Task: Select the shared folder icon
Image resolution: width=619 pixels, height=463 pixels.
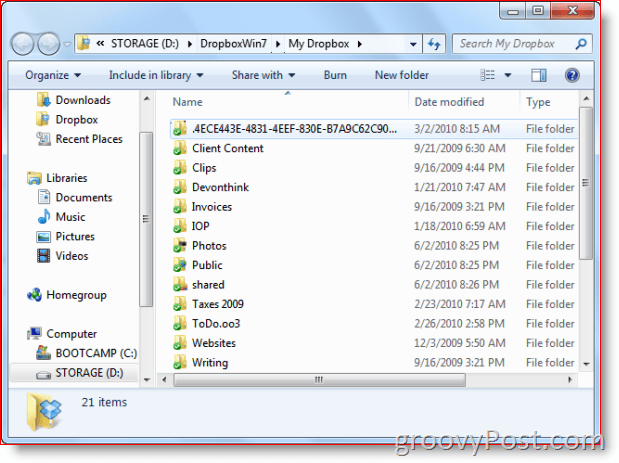Action: [180, 285]
